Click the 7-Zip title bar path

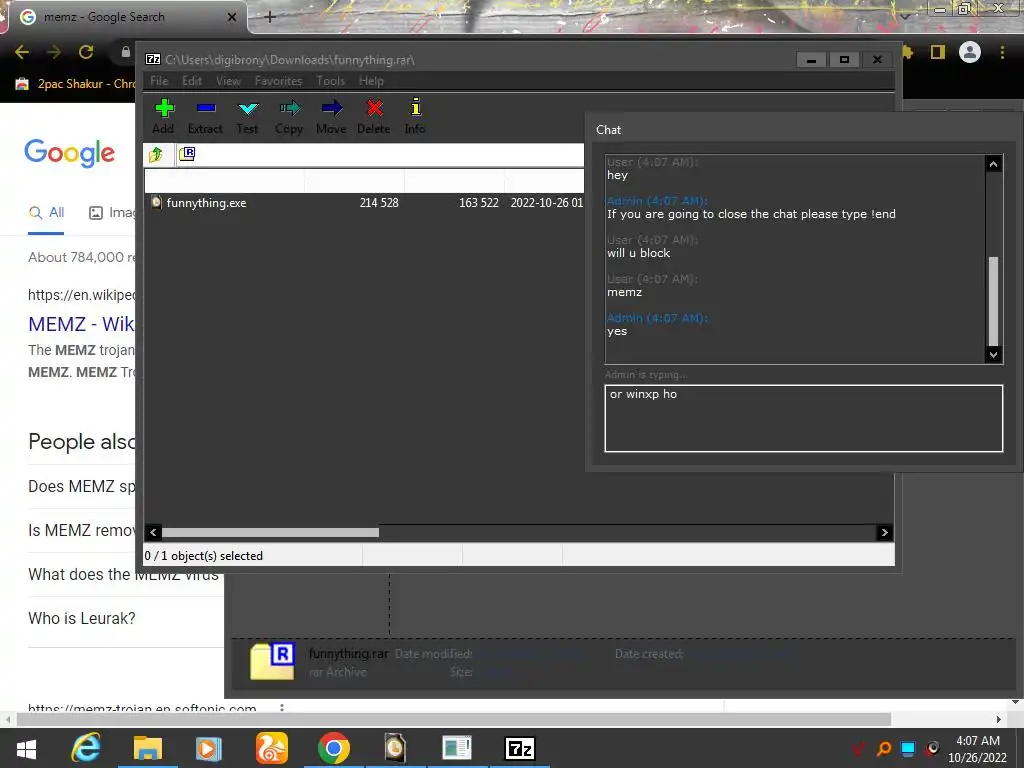(290, 59)
